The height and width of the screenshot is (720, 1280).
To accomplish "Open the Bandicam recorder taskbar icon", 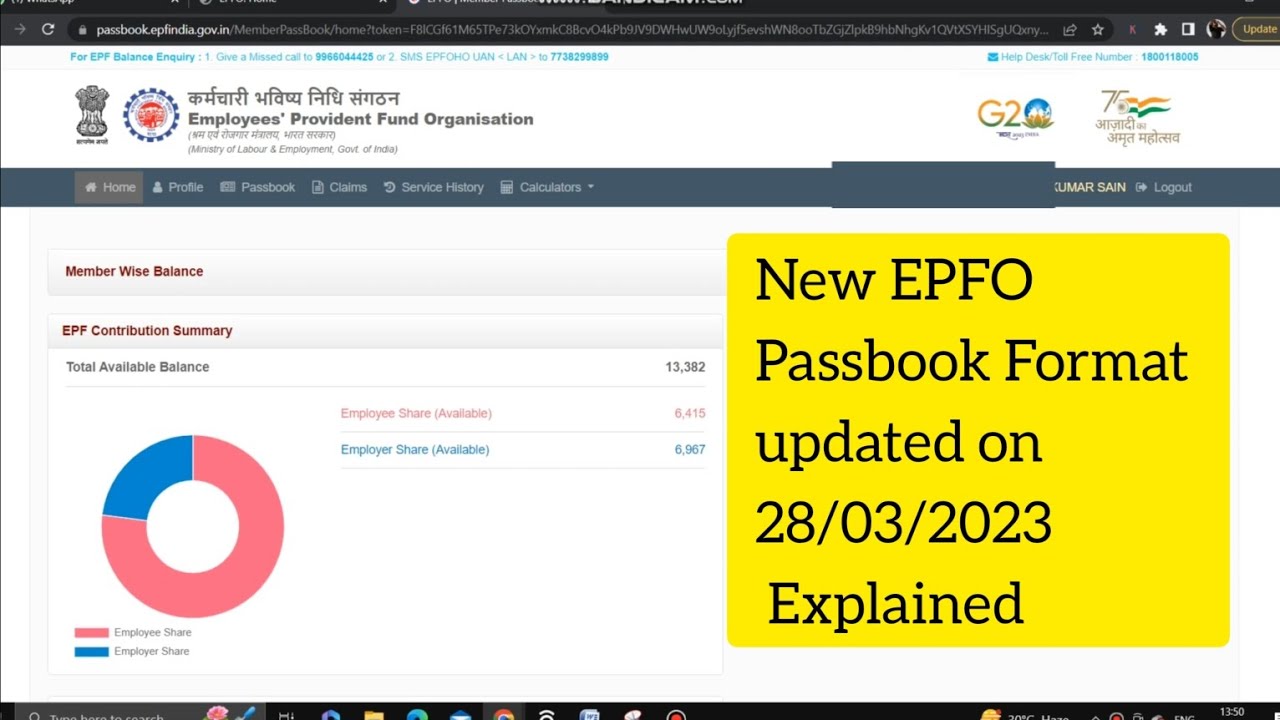I will (x=676, y=715).
